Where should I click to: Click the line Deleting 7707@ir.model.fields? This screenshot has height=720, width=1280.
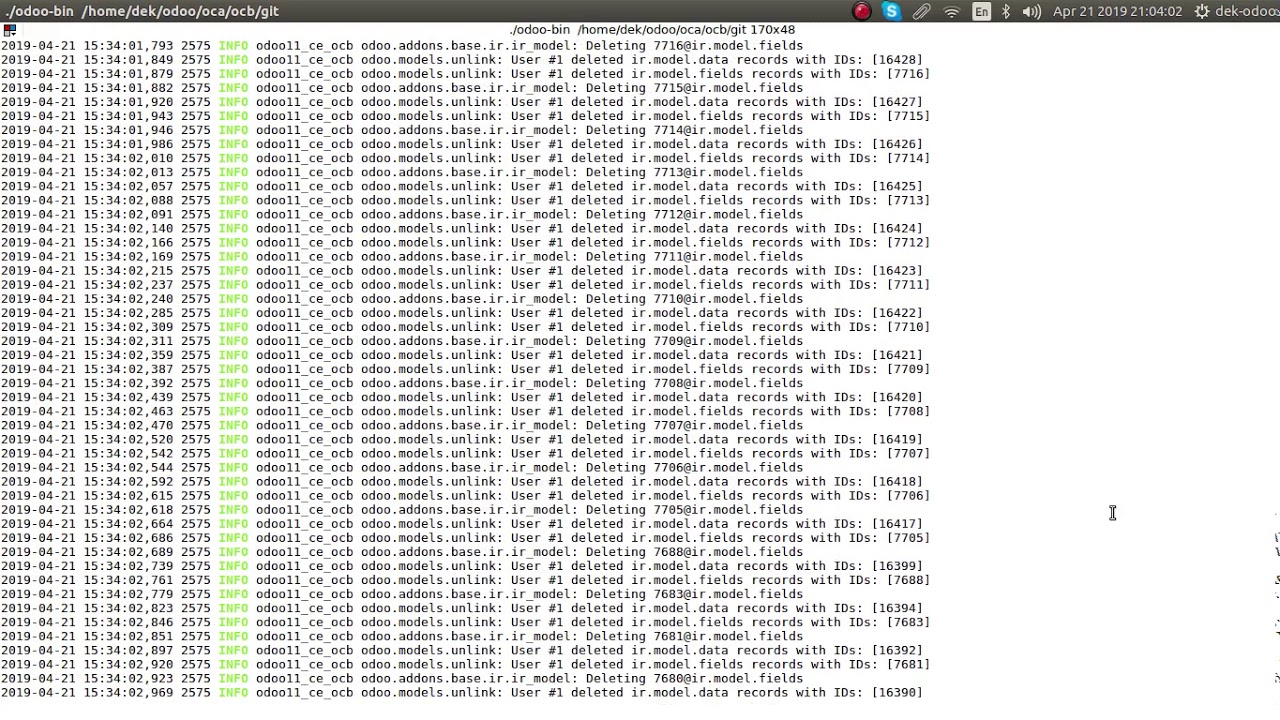(694, 425)
